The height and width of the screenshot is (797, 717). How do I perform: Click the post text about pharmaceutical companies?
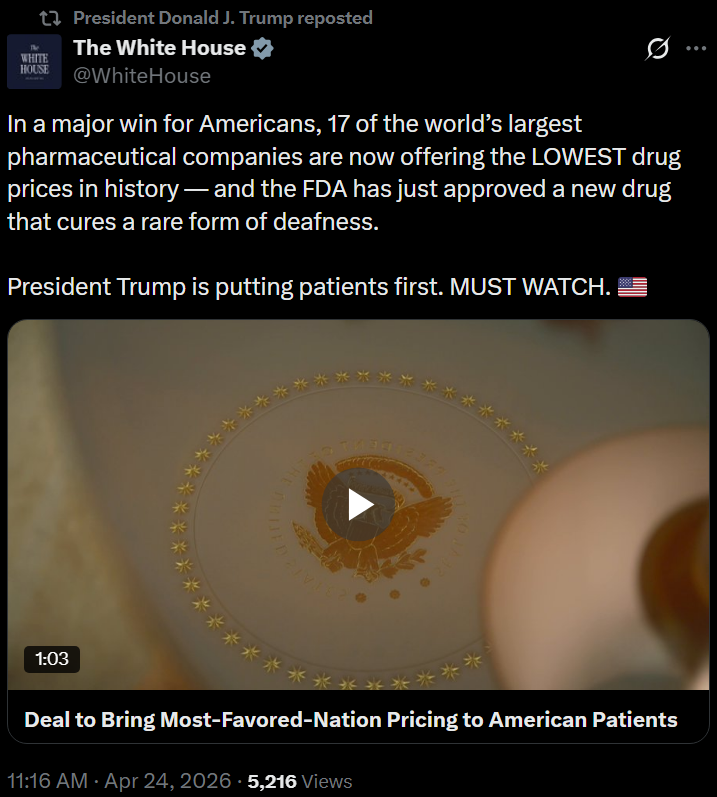coord(344,173)
